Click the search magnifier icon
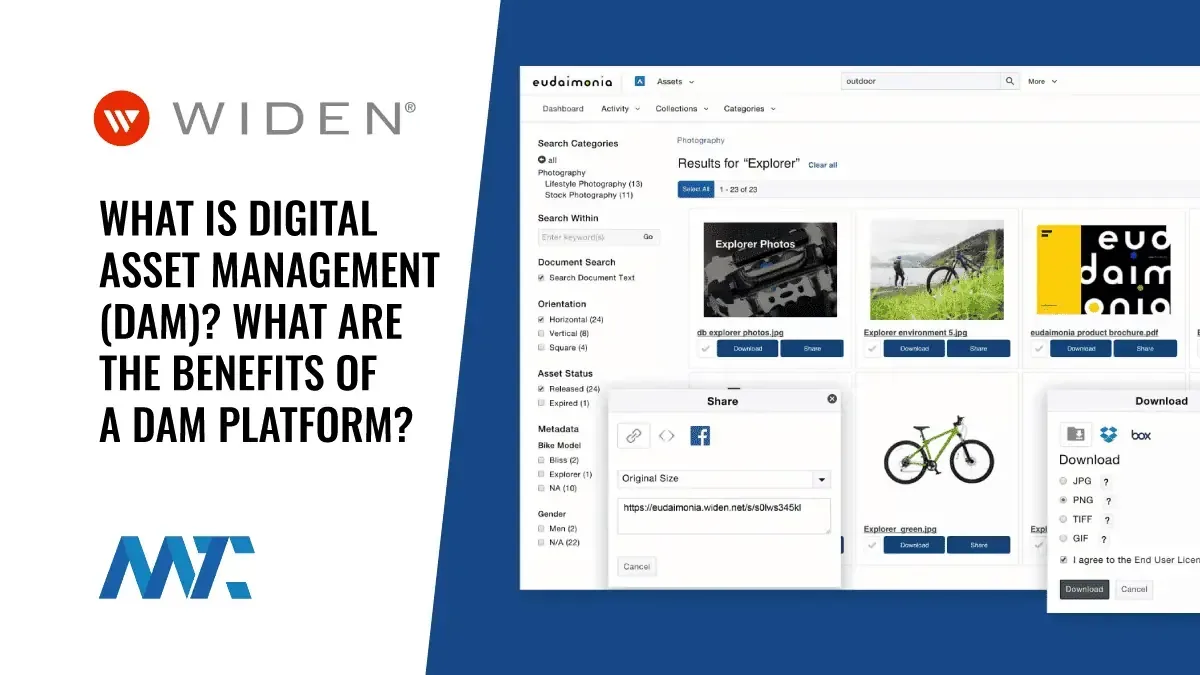 pyautogui.click(x=1010, y=81)
